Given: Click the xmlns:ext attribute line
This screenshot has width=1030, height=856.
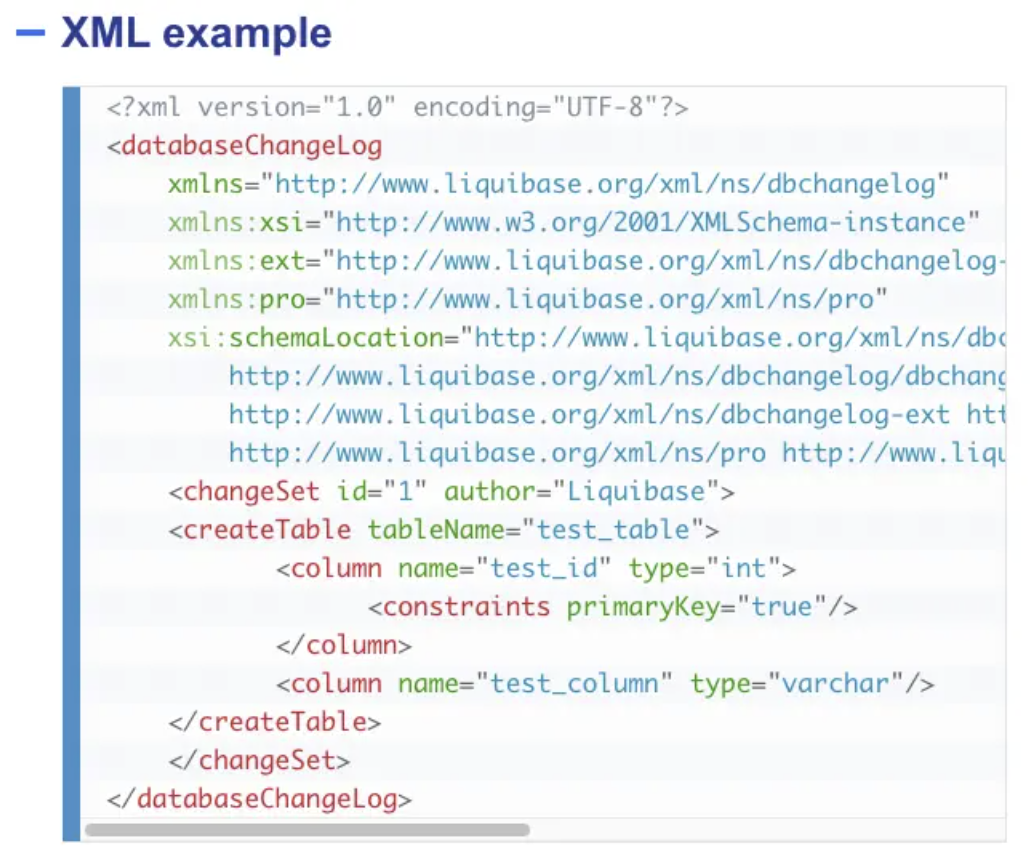Looking at the screenshot, I should point(587,261).
